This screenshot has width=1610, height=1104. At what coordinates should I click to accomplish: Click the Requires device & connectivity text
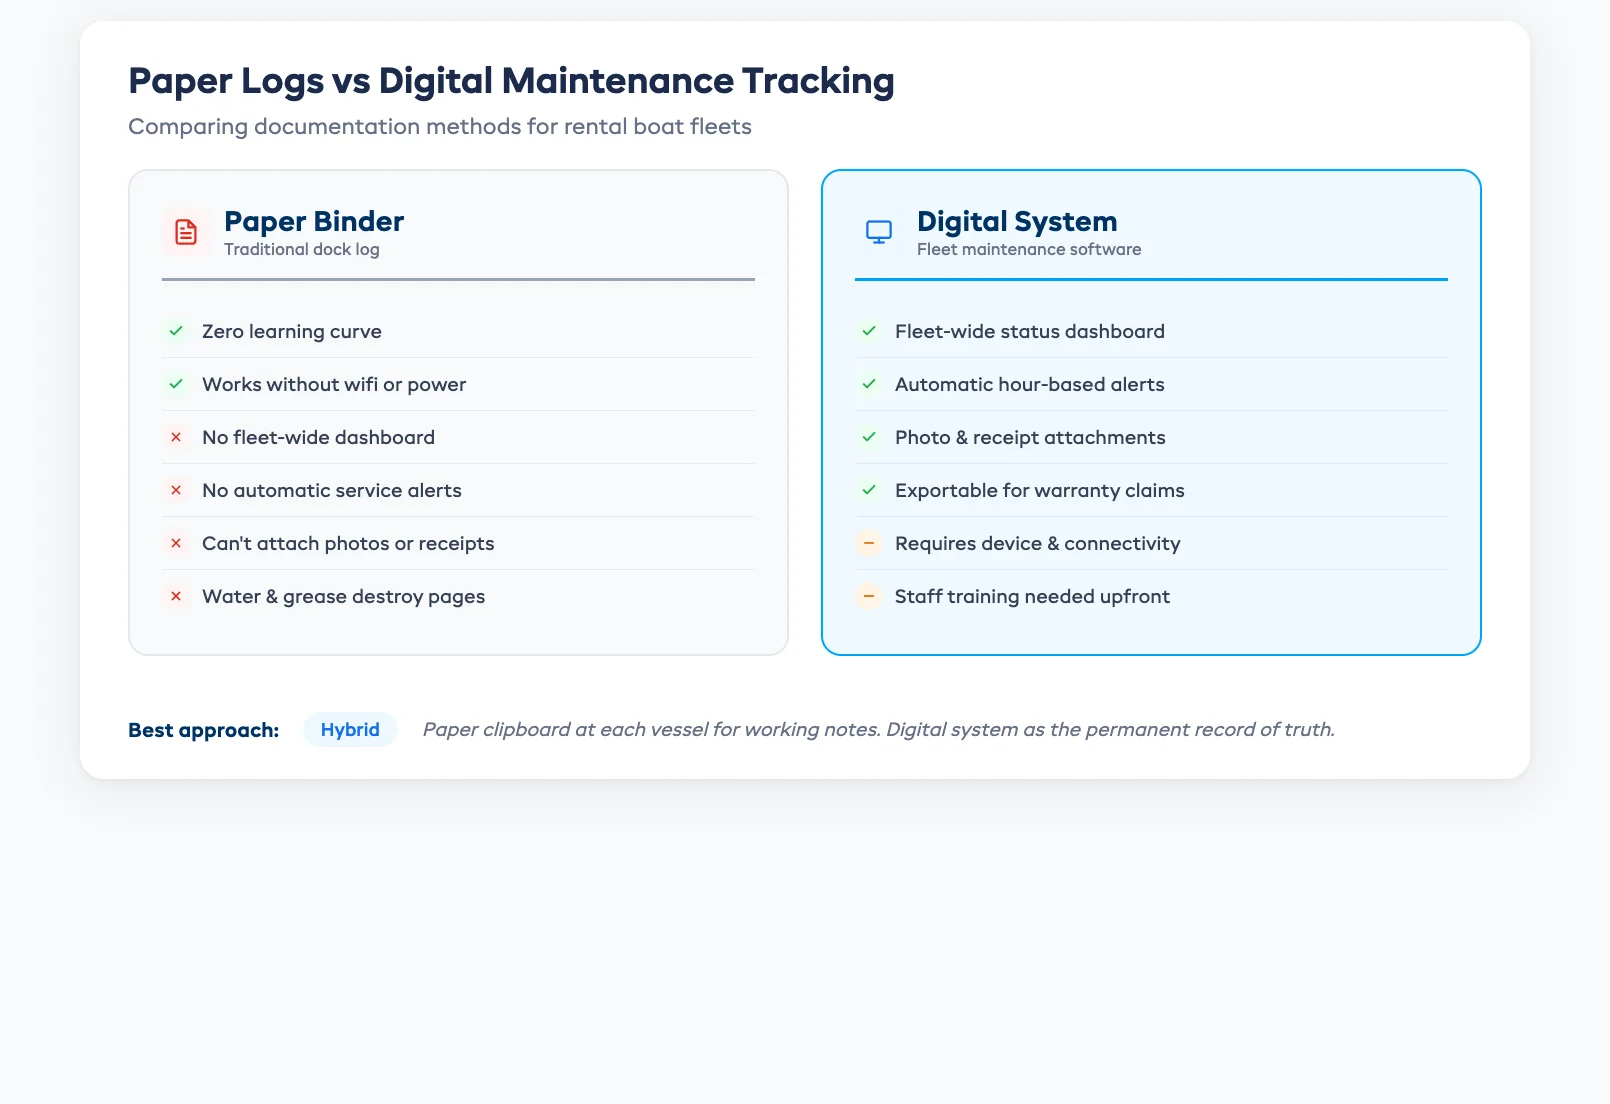pyautogui.click(x=1038, y=543)
